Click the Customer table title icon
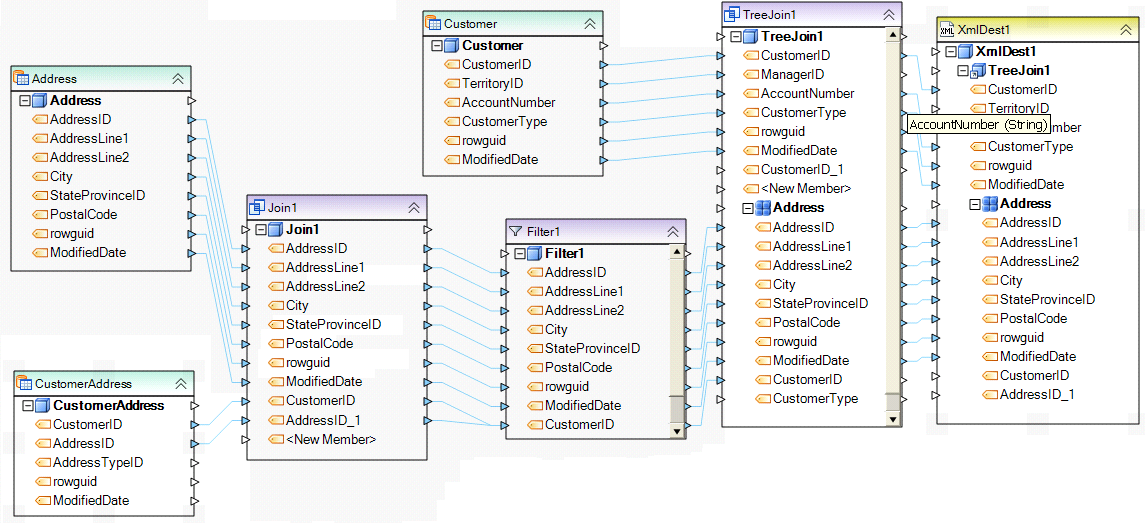The width and height of the screenshot is (1145, 523). click(433, 23)
